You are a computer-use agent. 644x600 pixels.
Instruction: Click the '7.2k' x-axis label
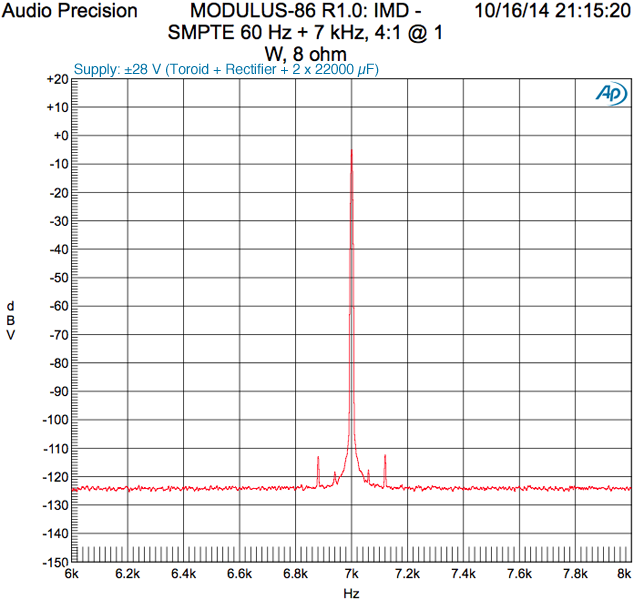pos(407,574)
